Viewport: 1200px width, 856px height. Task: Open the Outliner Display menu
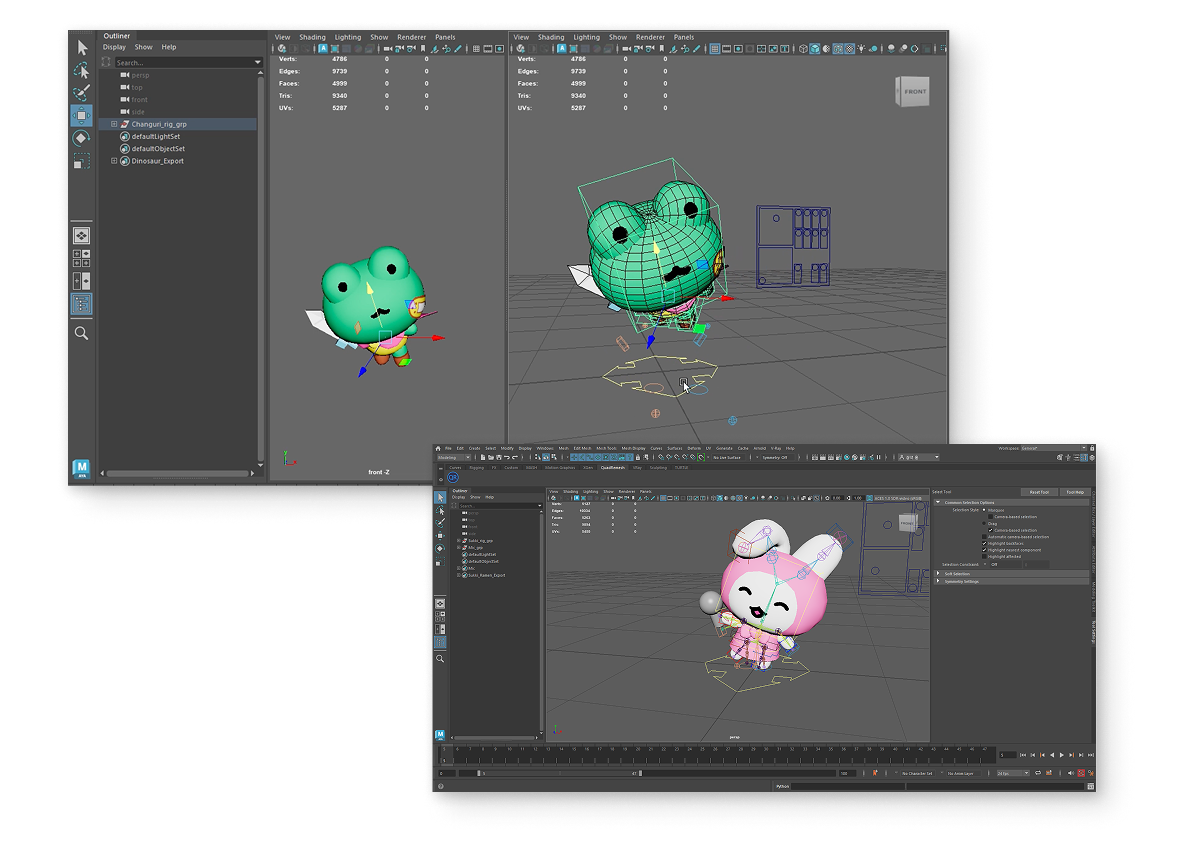pyautogui.click(x=114, y=47)
